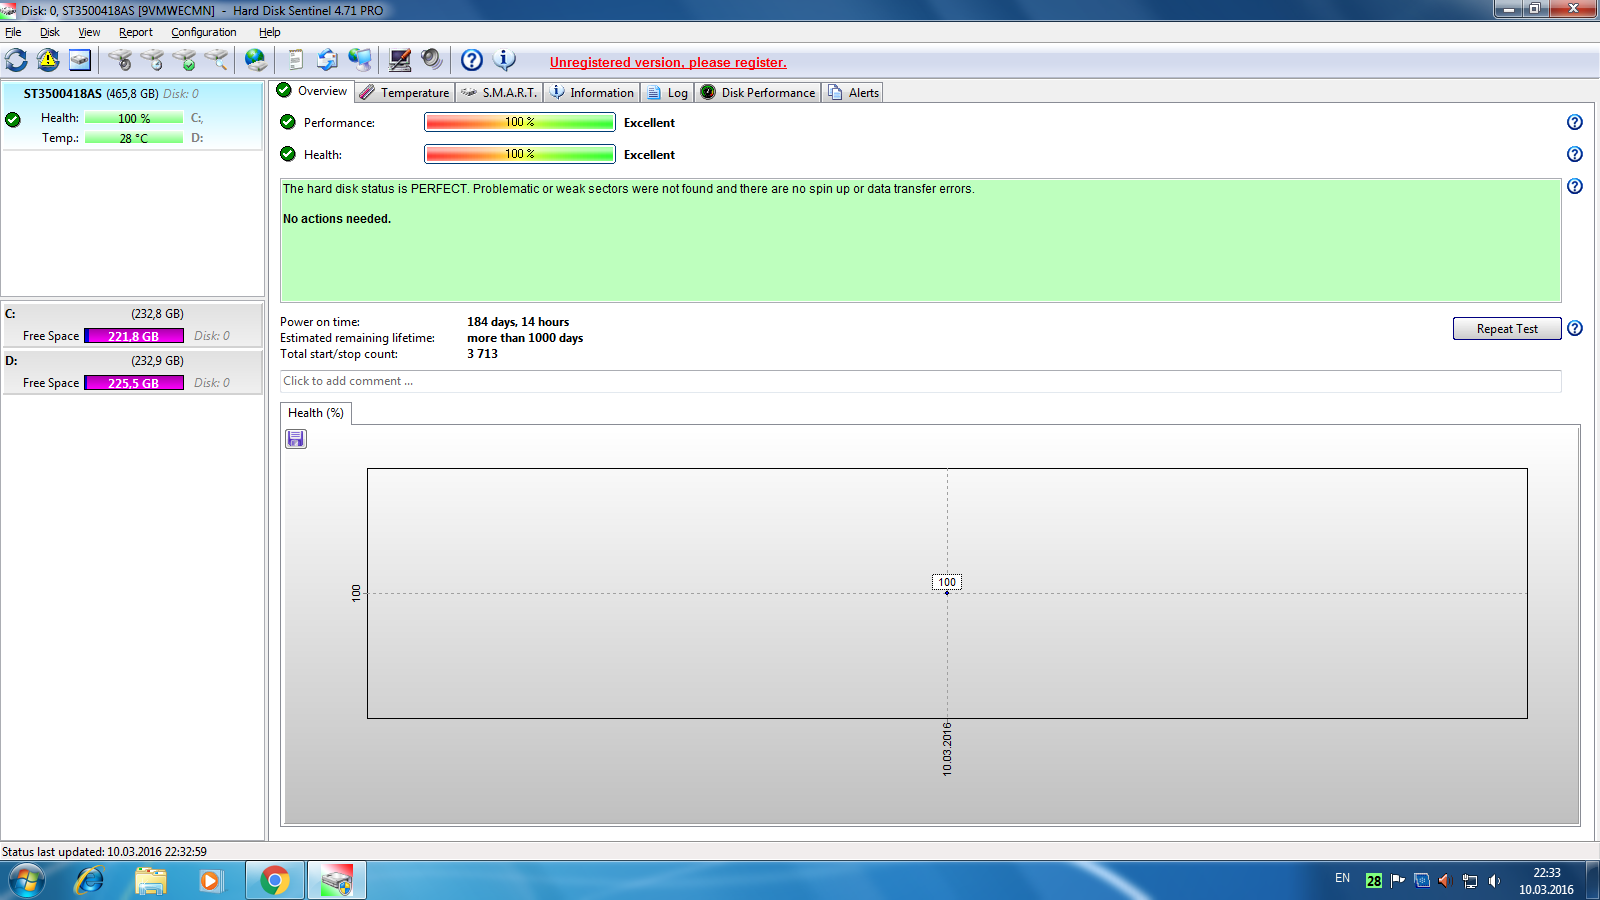Viewport: 1600px width, 900px height.
Task: Click the network connection tray icon
Action: point(1470,881)
